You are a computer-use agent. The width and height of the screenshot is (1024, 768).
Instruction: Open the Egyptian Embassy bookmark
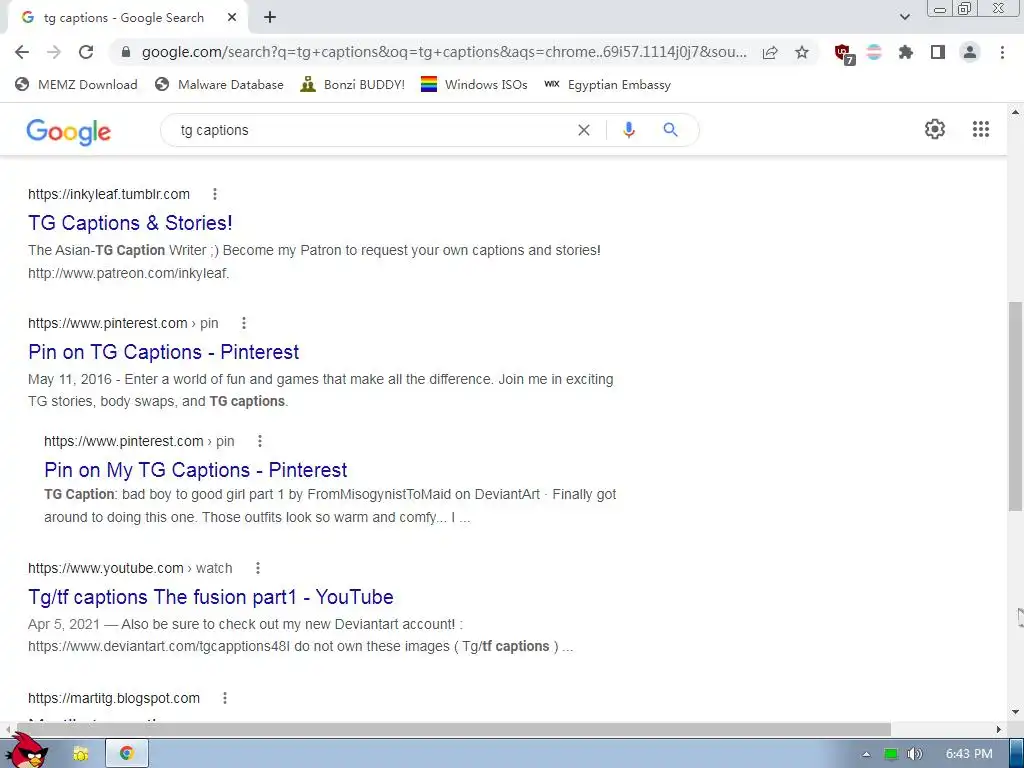click(x=607, y=84)
